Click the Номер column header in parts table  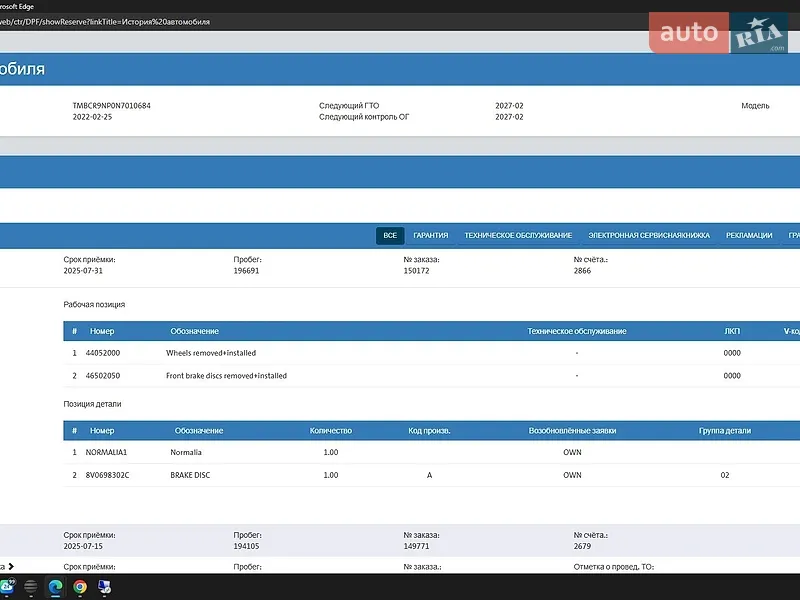(x=102, y=431)
